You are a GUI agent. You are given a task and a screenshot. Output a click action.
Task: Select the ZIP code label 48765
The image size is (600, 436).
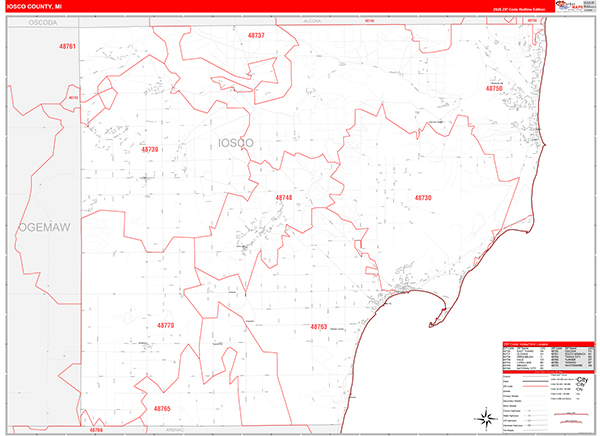(162, 408)
